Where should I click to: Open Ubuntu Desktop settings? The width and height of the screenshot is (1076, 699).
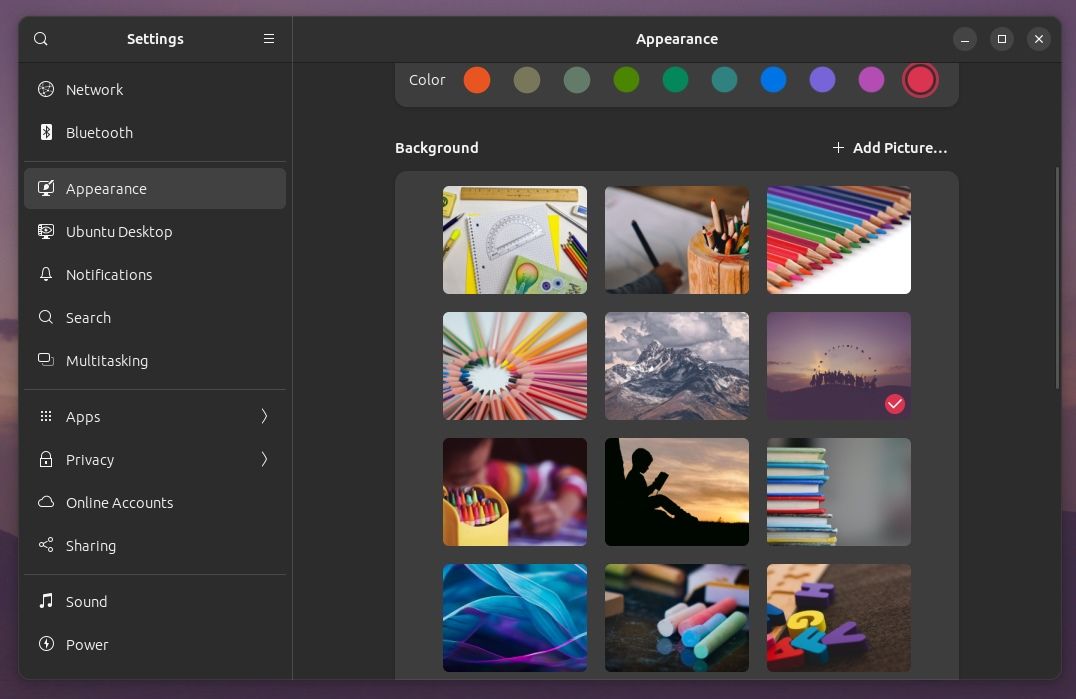click(x=119, y=232)
